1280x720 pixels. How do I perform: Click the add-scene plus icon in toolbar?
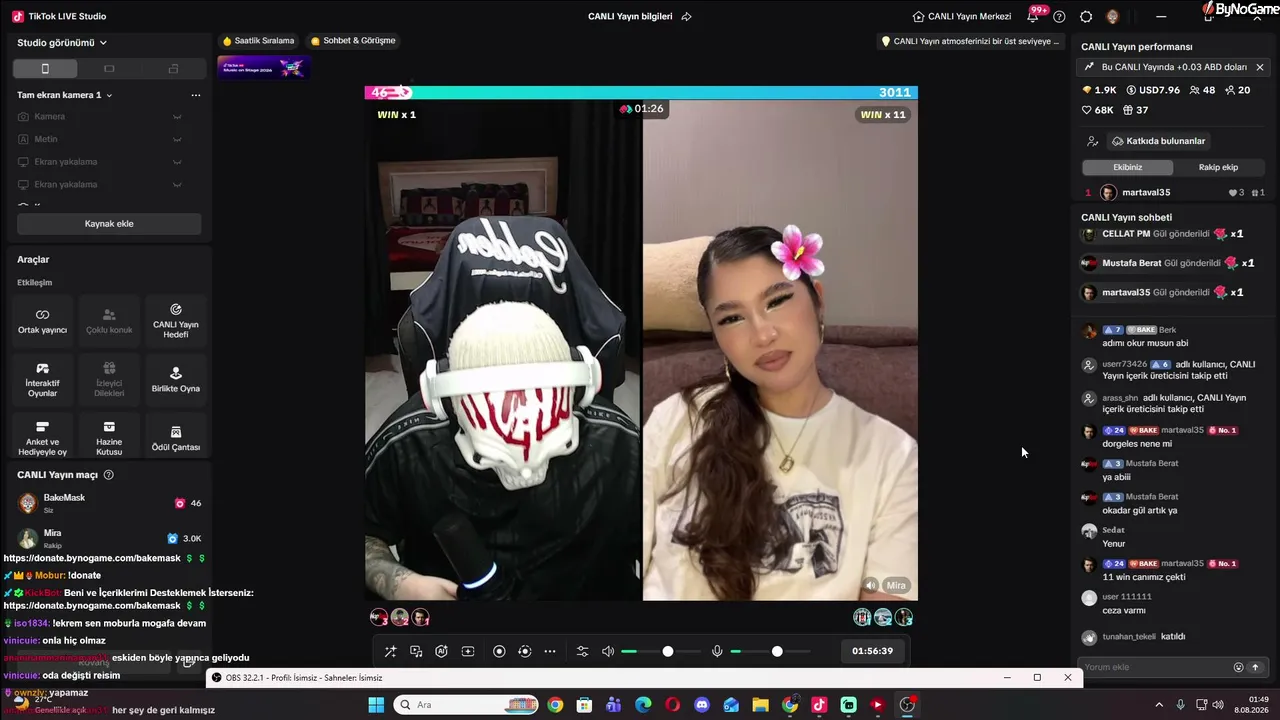coord(467,652)
